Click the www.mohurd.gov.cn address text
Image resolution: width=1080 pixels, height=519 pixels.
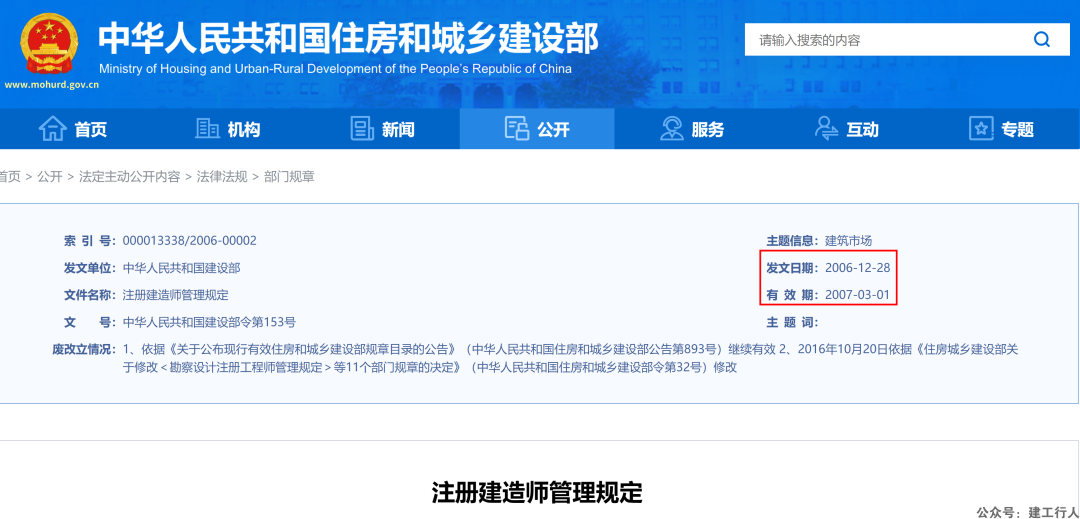pyautogui.click(x=52, y=85)
